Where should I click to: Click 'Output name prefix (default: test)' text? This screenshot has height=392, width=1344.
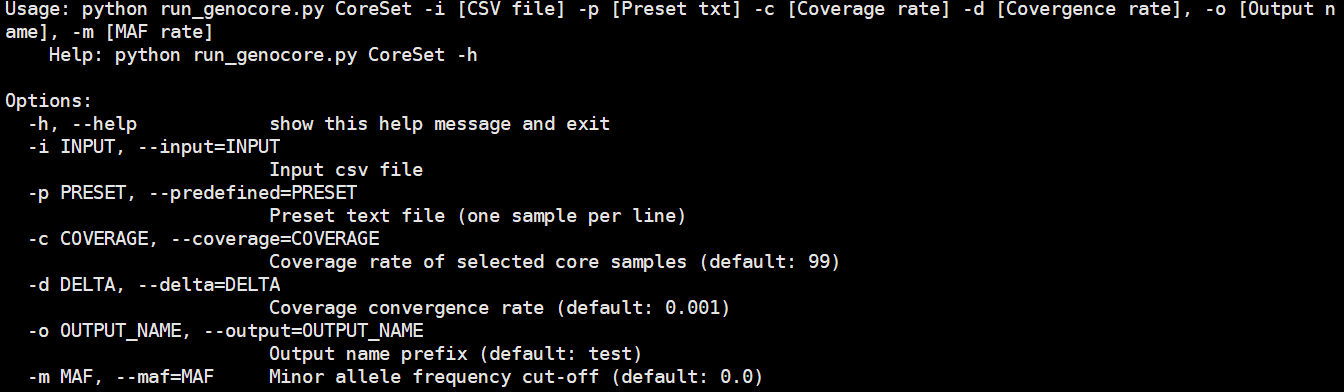[456, 354]
